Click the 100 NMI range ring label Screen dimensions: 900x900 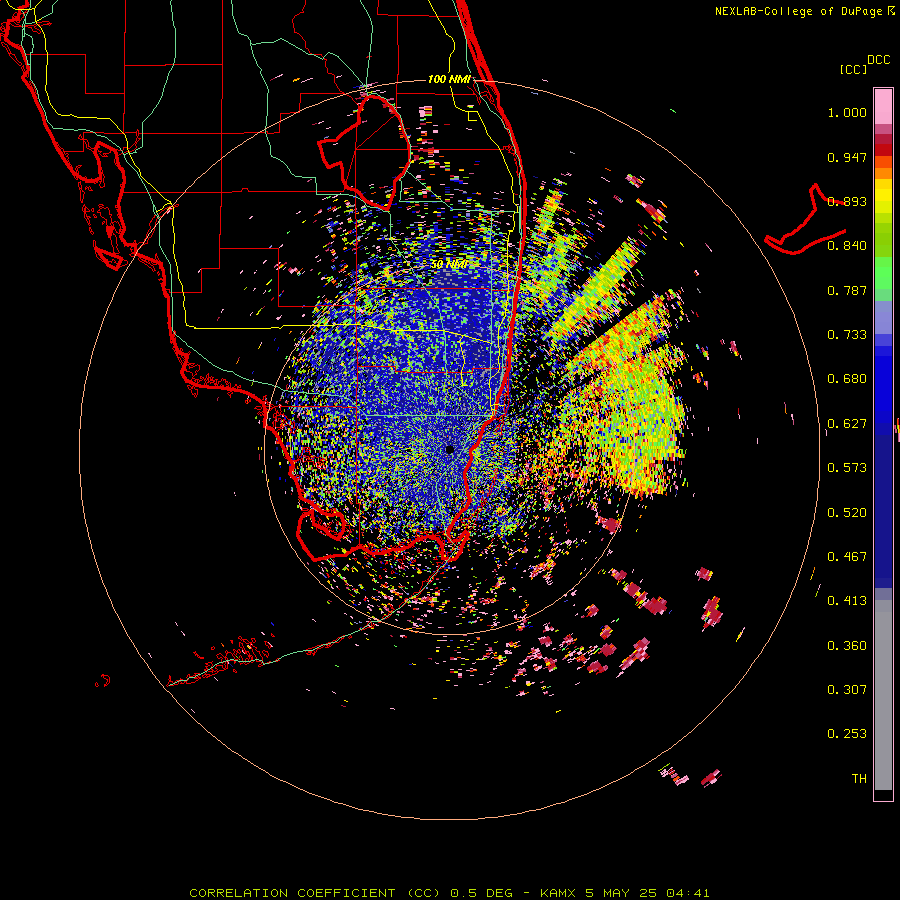coord(449,79)
